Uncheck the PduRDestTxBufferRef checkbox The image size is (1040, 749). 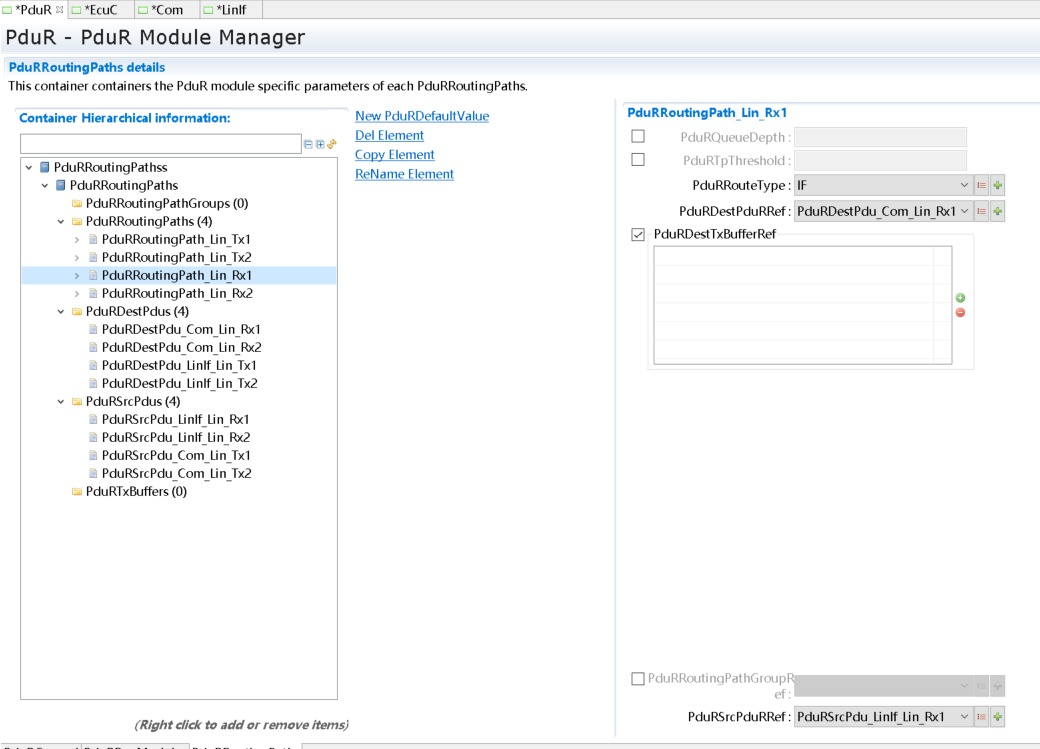click(638, 234)
